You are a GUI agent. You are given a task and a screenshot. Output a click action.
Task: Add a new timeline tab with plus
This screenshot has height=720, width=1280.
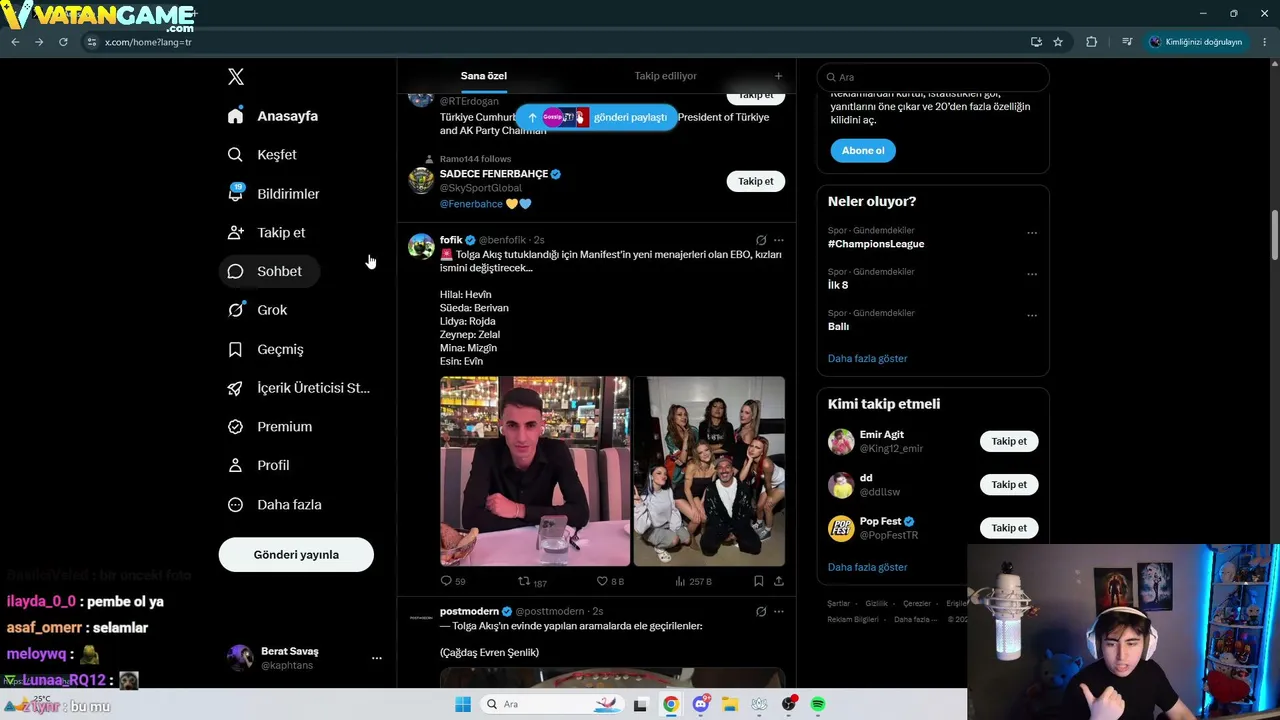tap(778, 76)
